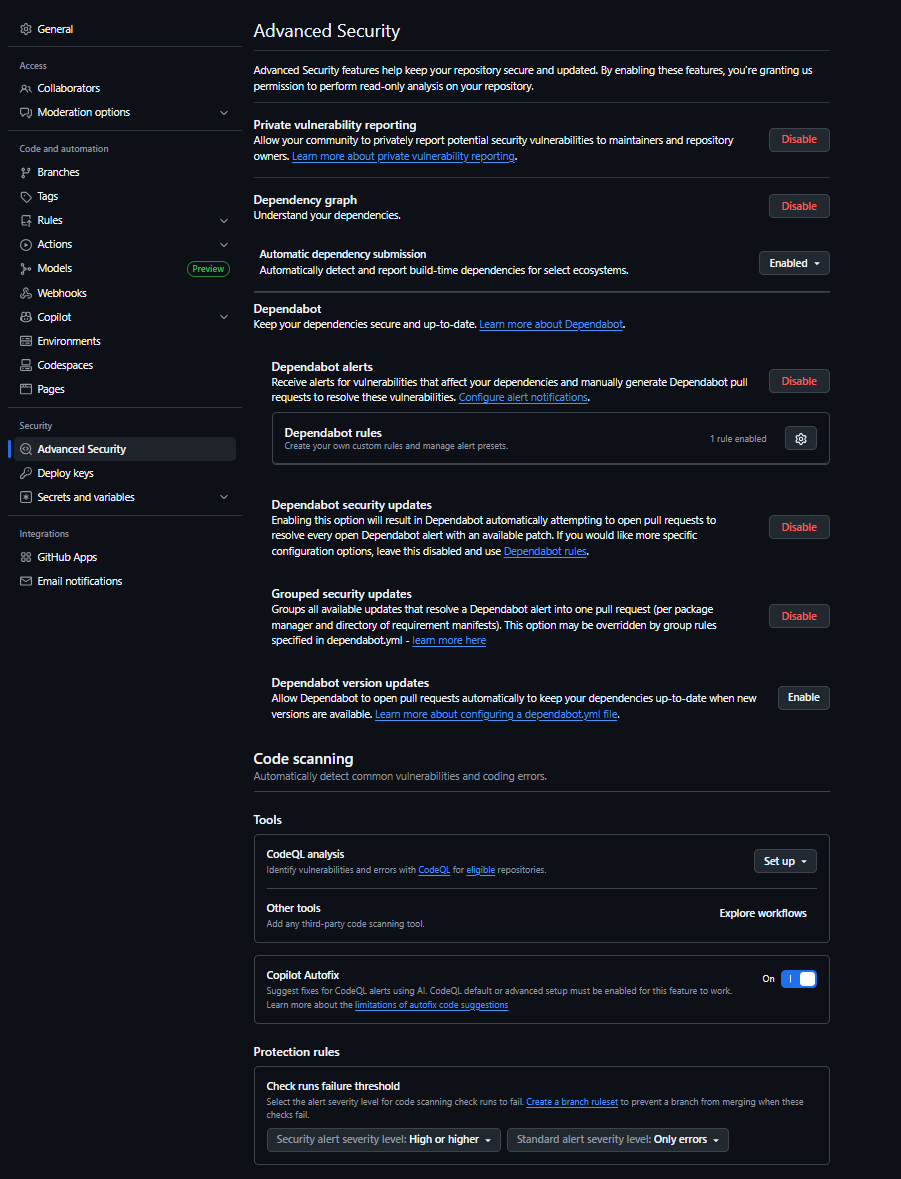Click the Models Preview badge
The width and height of the screenshot is (901, 1179).
[208, 268]
